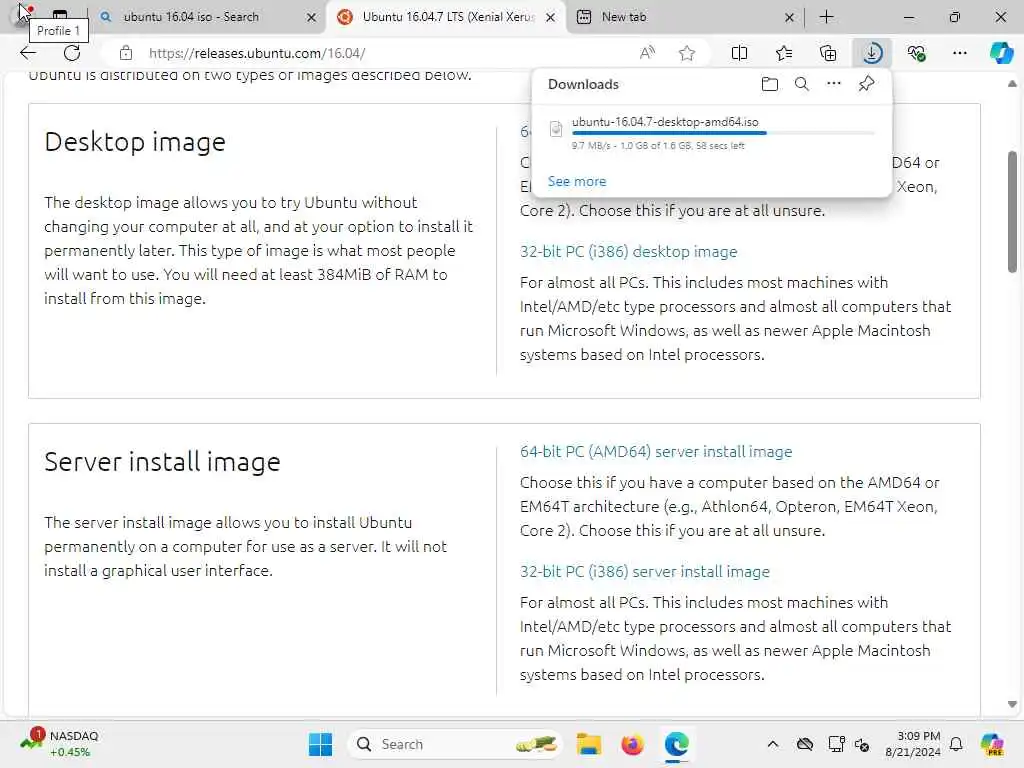This screenshot has height=768, width=1024.
Task: Open the Read aloud icon in address bar
Action: (x=647, y=53)
